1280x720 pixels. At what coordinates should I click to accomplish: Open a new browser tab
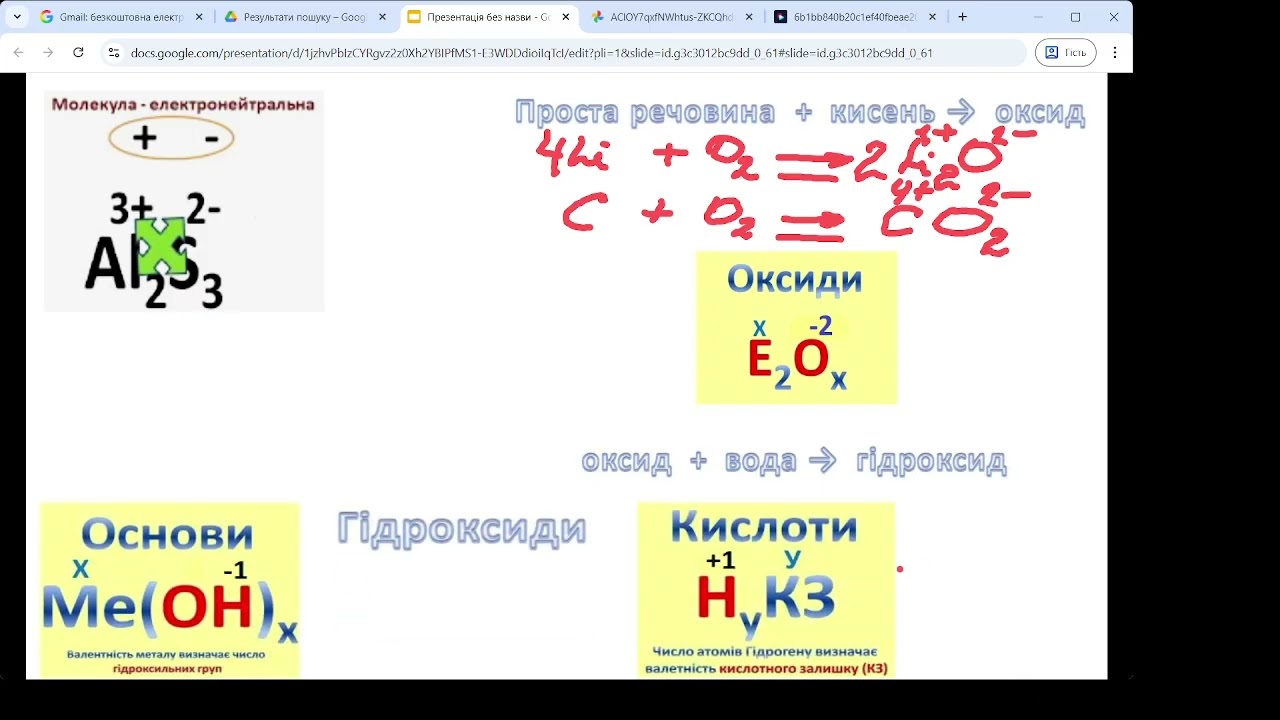click(x=963, y=17)
